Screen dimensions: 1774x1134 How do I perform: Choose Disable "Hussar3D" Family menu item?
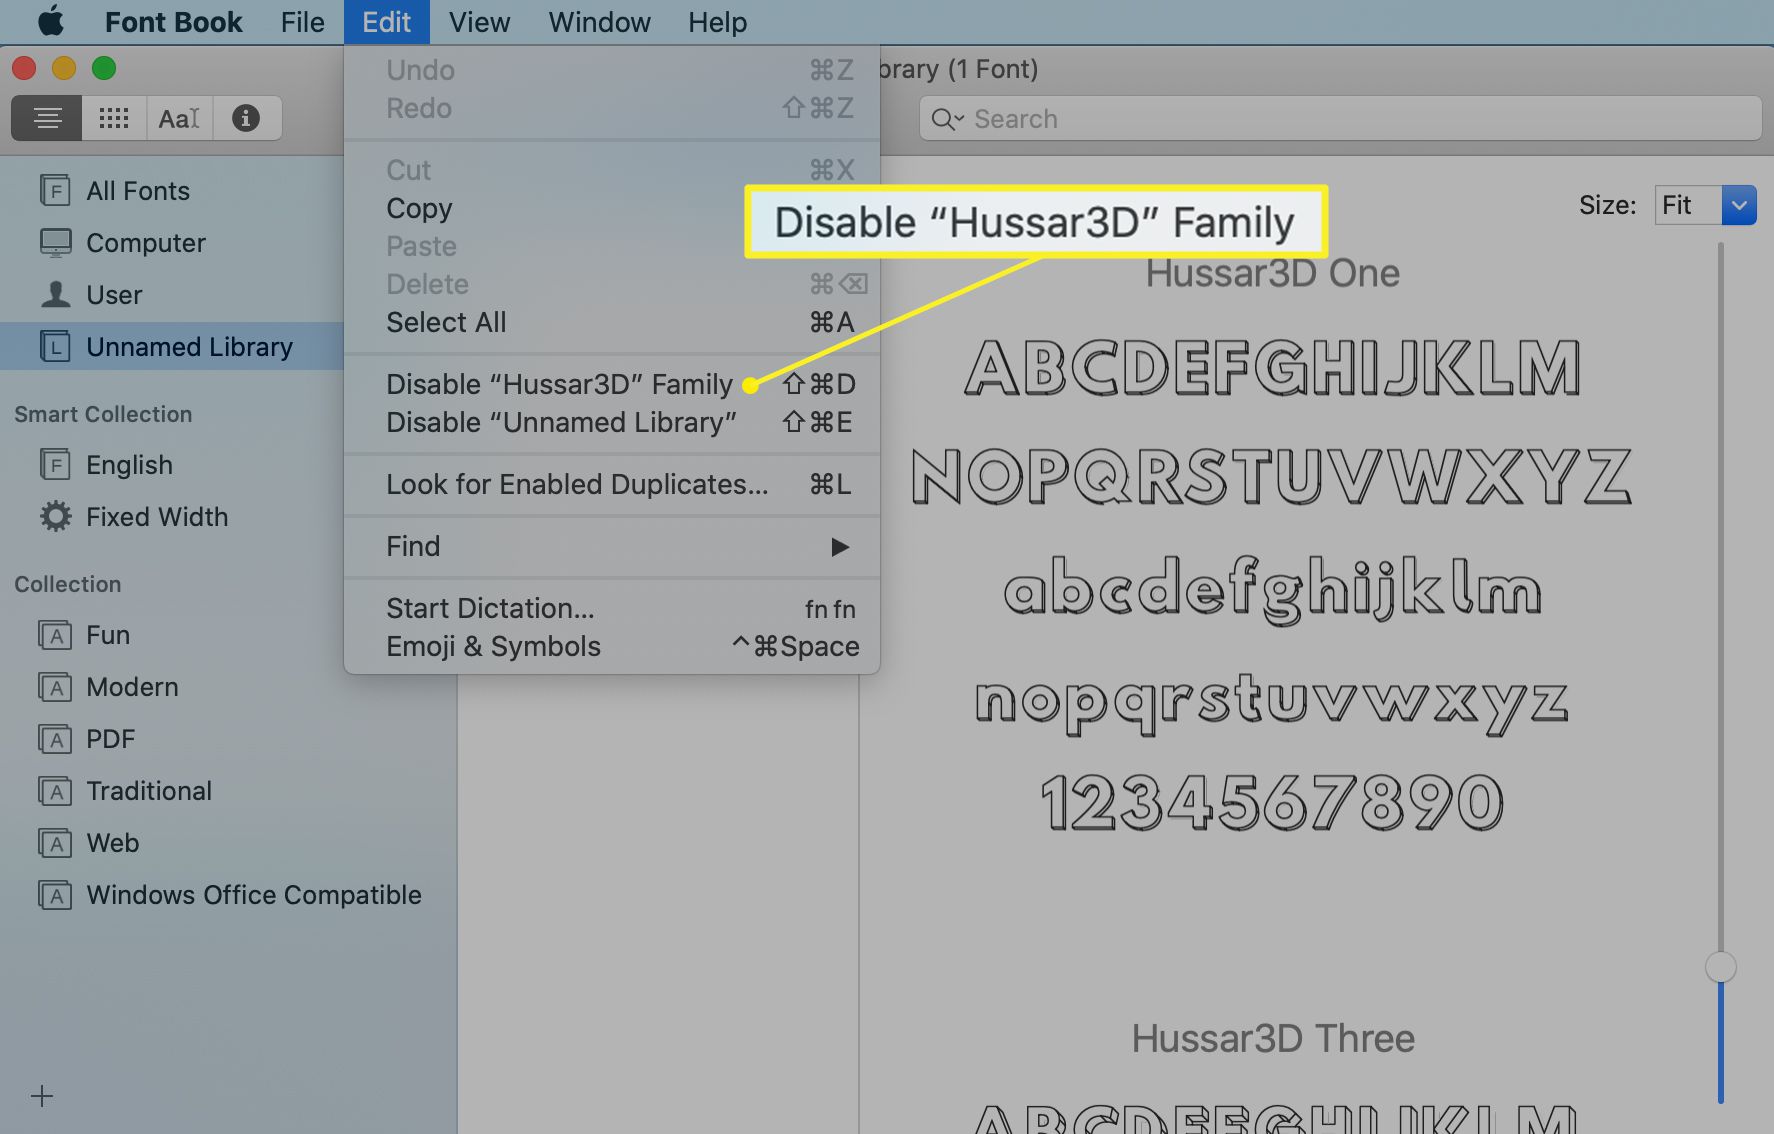611,384
